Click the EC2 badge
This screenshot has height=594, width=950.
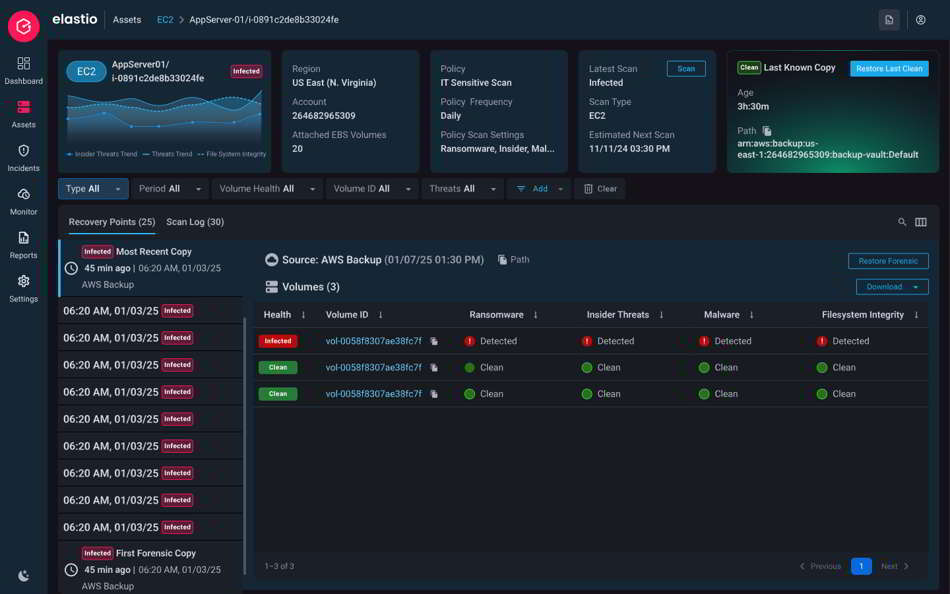86,72
